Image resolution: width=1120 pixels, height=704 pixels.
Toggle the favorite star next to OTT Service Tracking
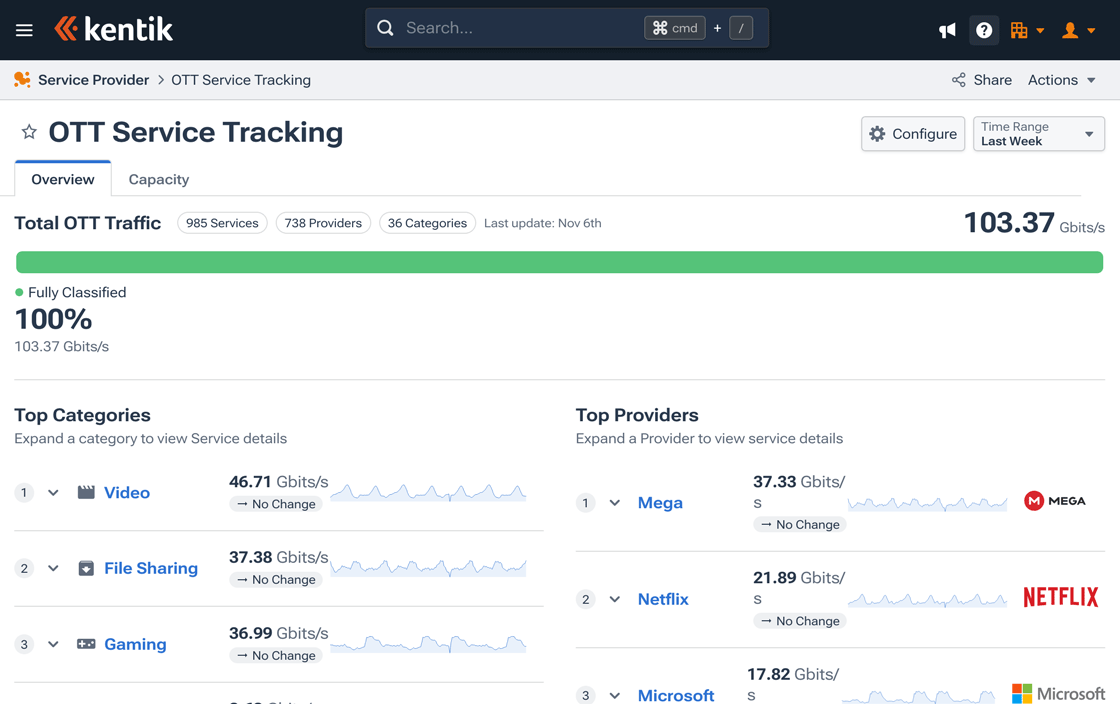click(28, 131)
